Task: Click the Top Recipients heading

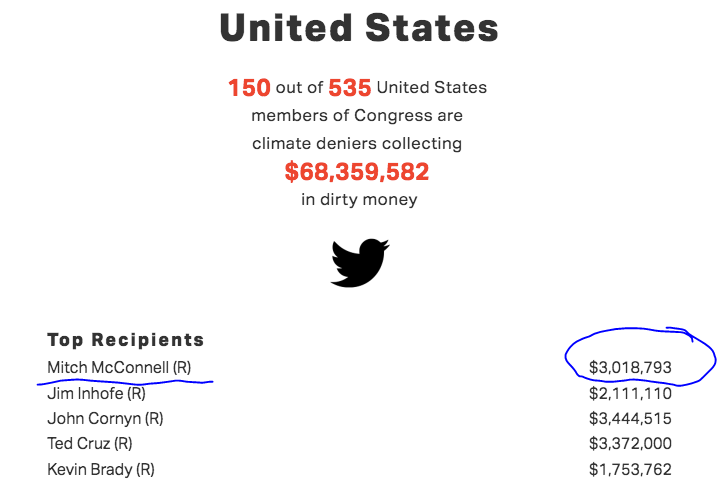Action: point(125,340)
